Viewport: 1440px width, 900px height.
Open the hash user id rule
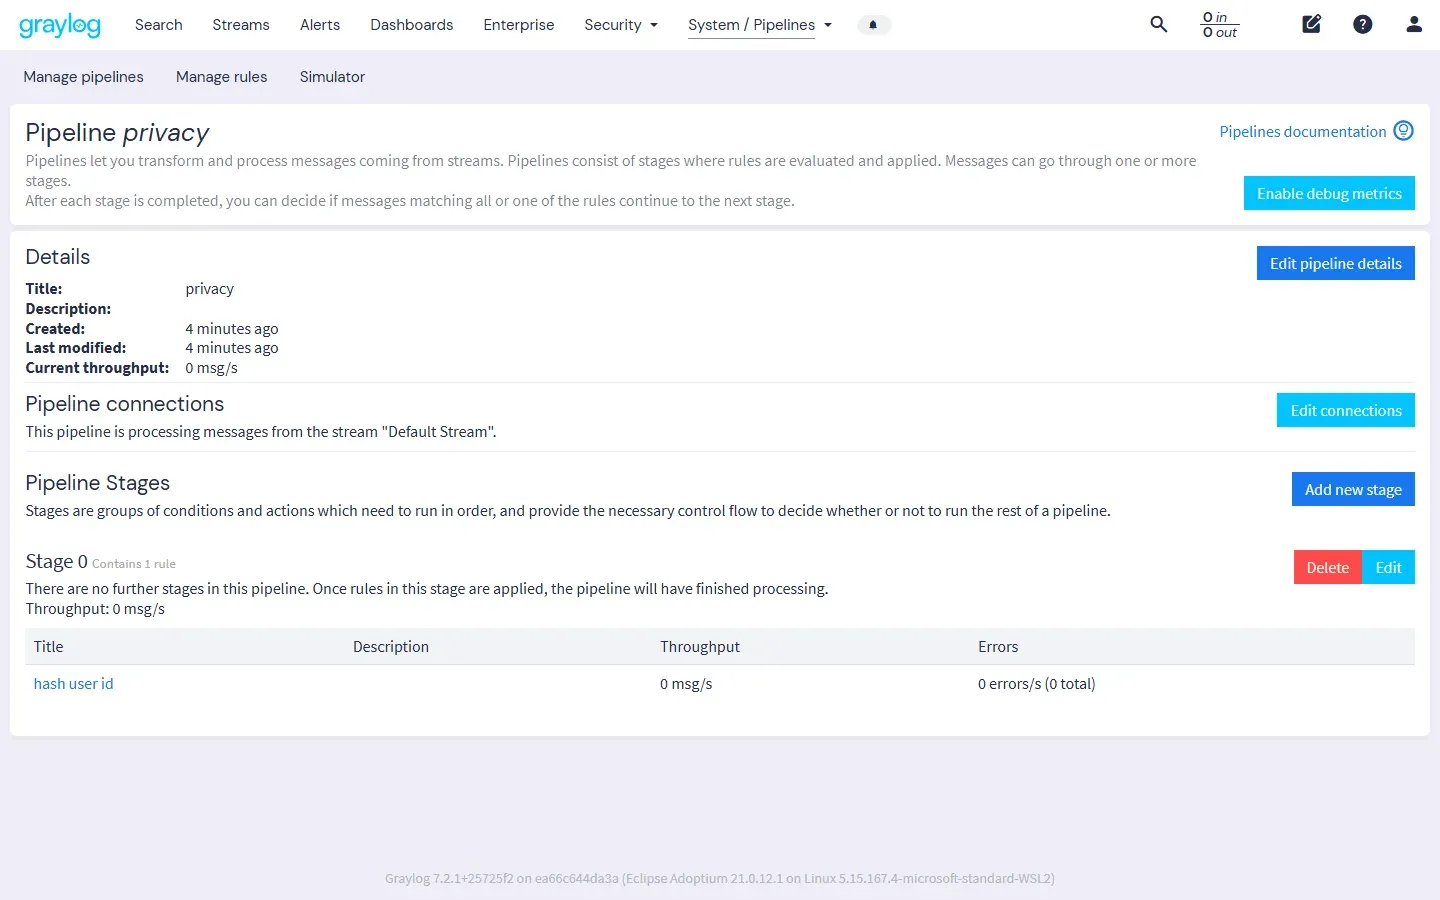73,684
